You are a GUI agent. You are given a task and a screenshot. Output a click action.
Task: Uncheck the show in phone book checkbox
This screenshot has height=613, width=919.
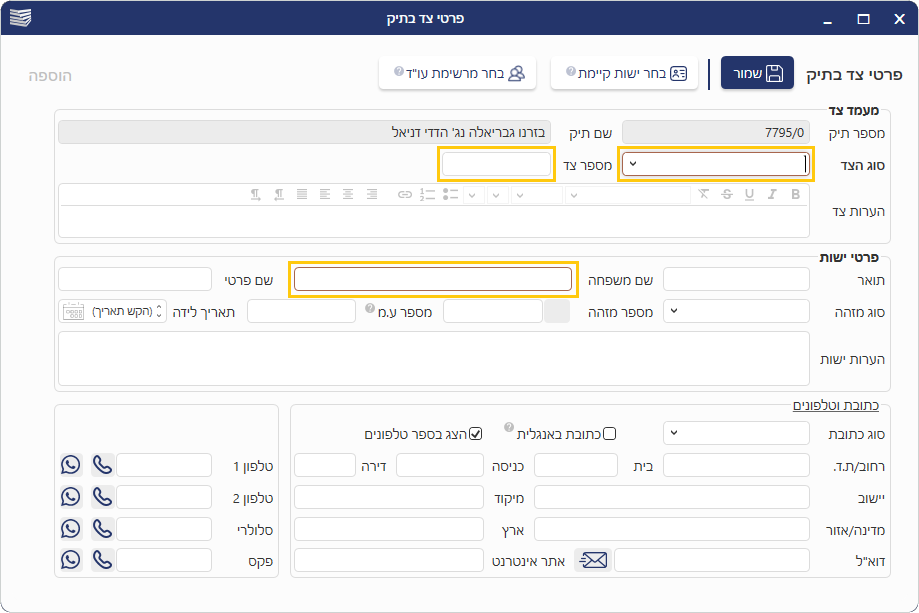[476, 433]
